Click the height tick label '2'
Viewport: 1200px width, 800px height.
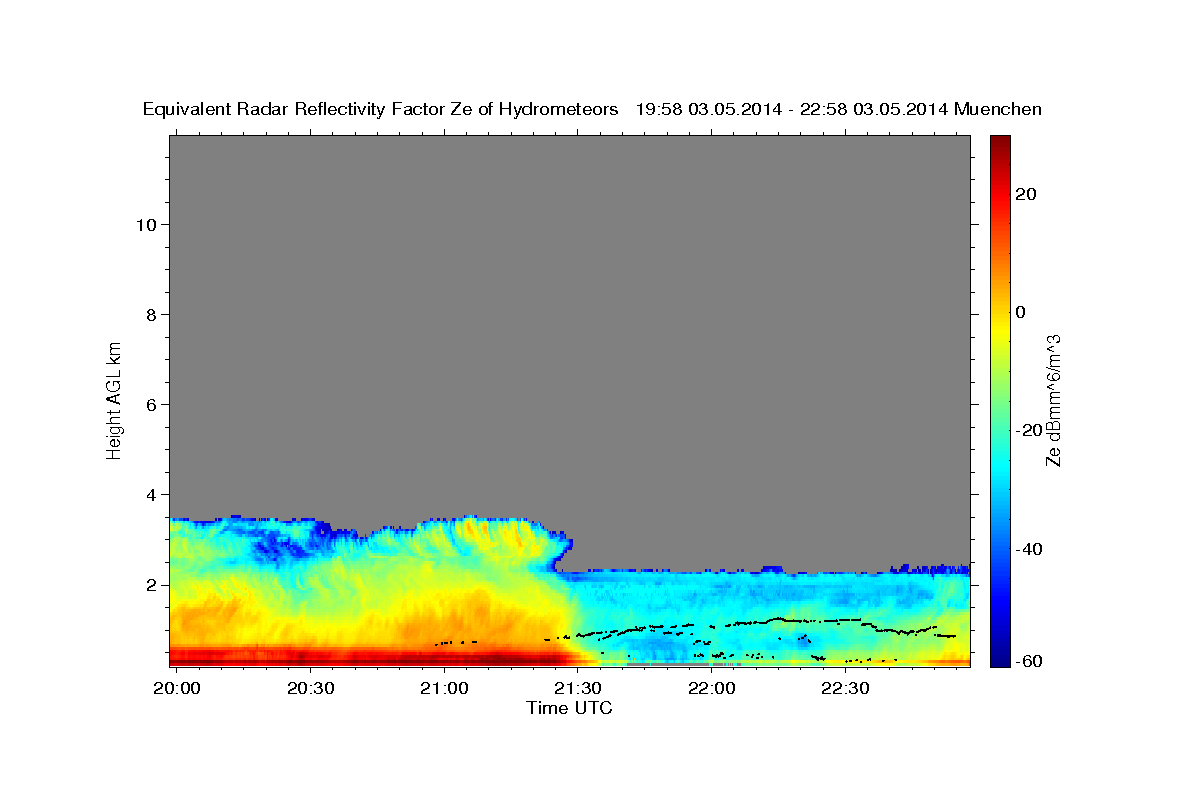pos(150,584)
